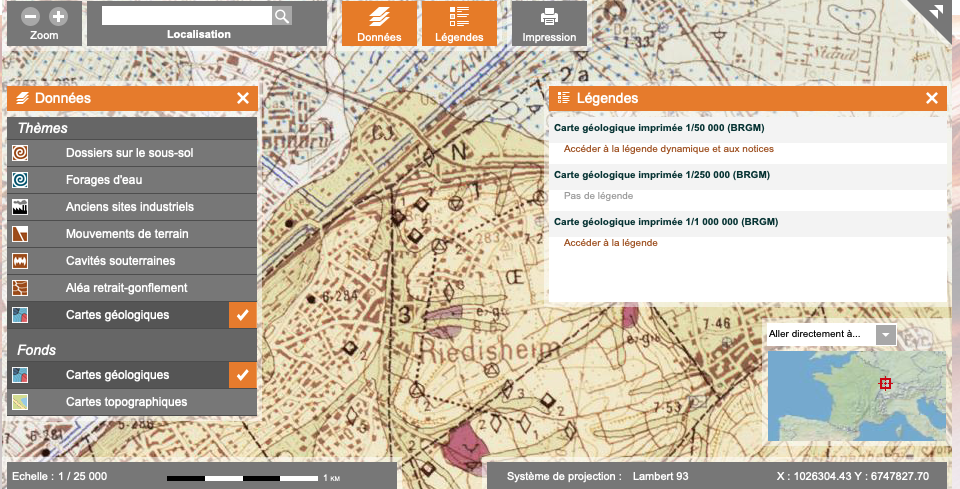Select Cavités souterraines in themes list
The image size is (960, 489).
[x=120, y=261]
